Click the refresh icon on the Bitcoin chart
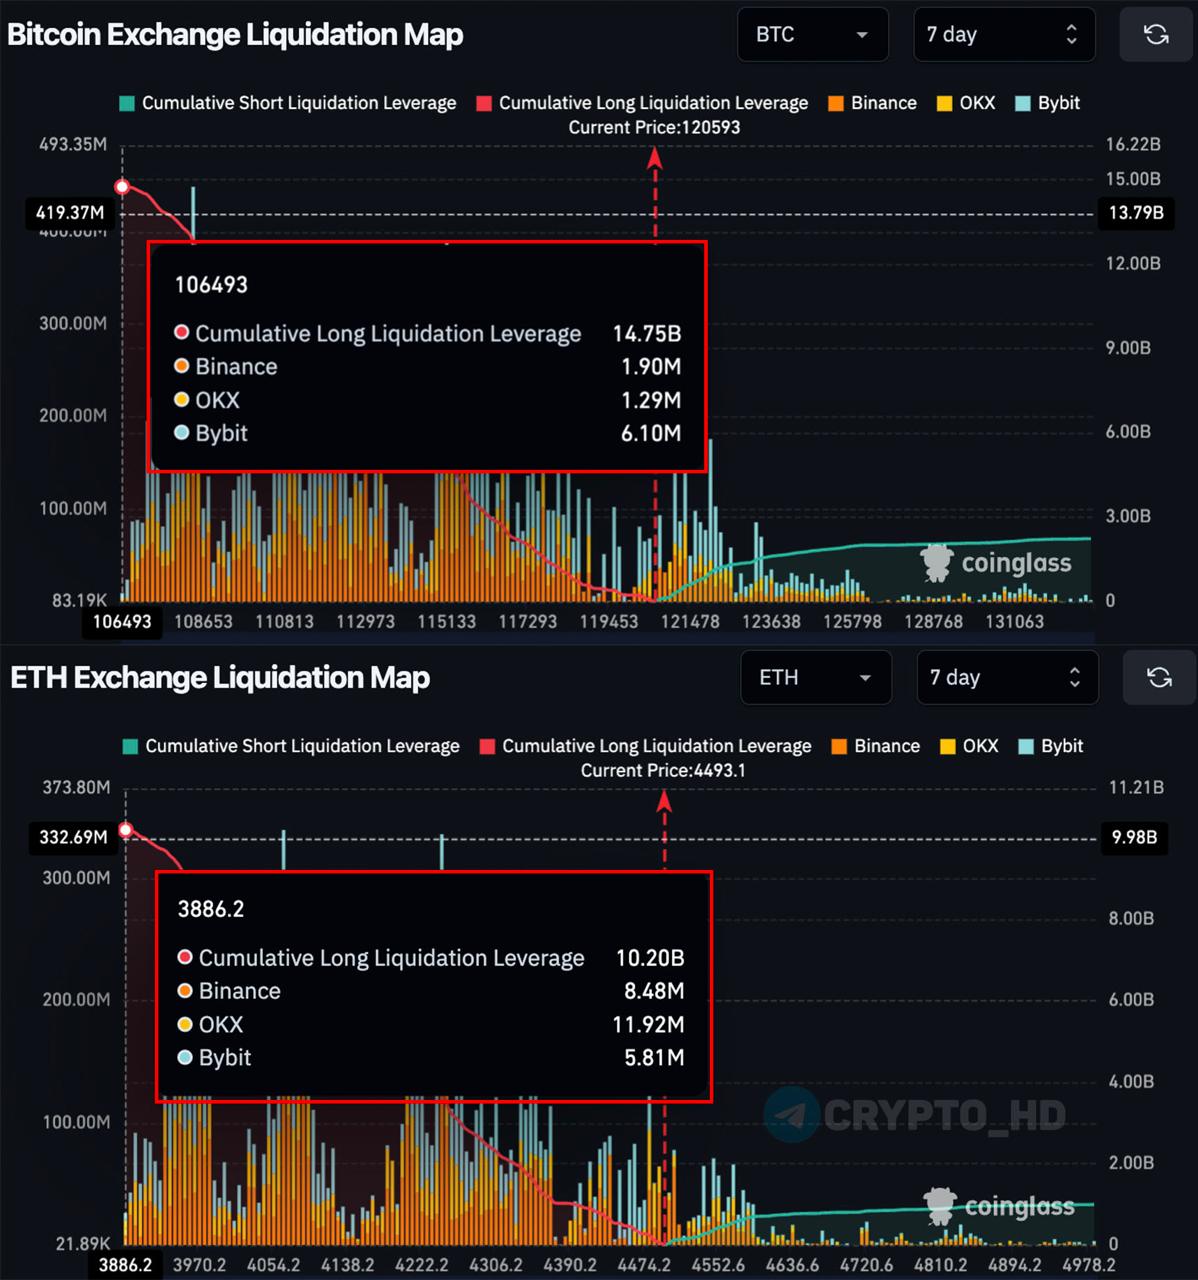The image size is (1198, 1280). tap(1156, 35)
